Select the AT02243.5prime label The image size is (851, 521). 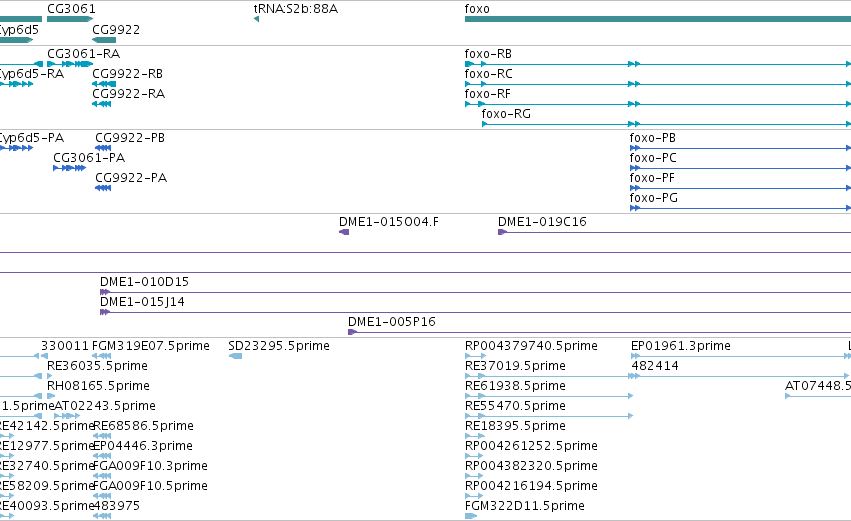click(x=105, y=406)
